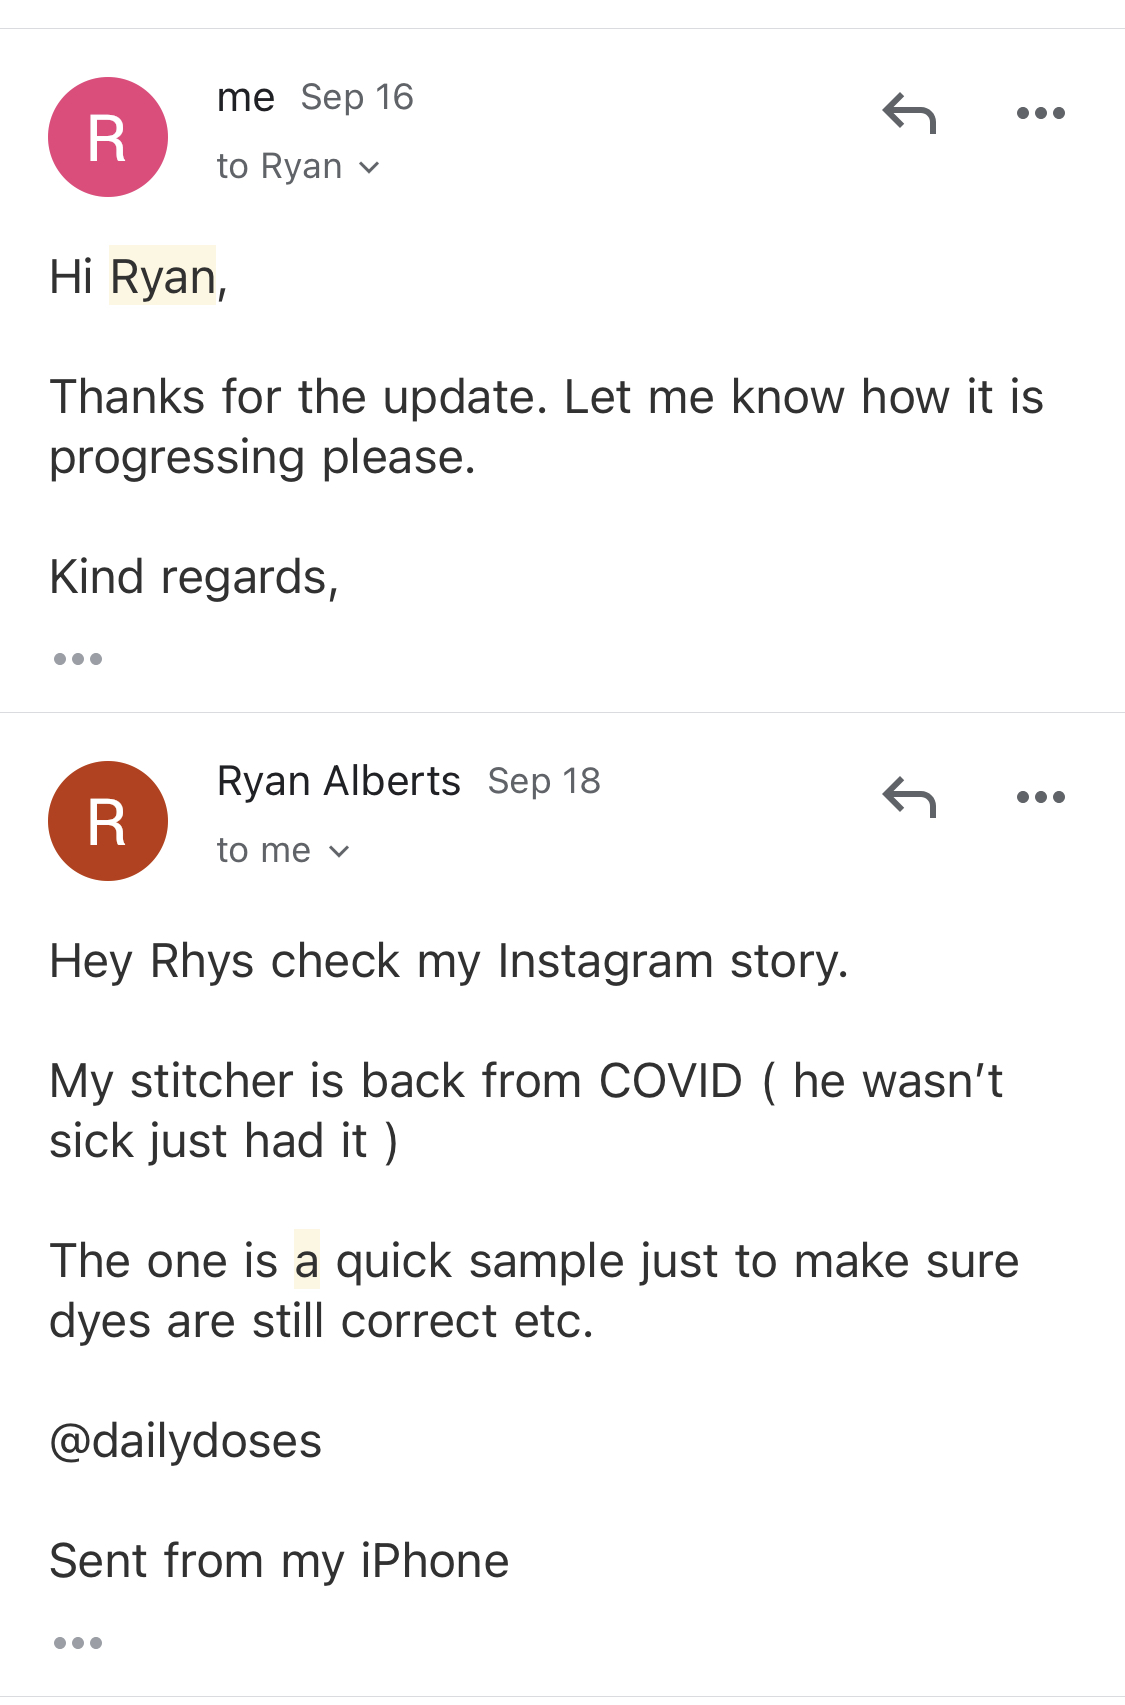The width and height of the screenshot is (1125, 1705).
Task: Reply to Ryan Alberts' Sep 18 email
Action: click(x=909, y=797)
